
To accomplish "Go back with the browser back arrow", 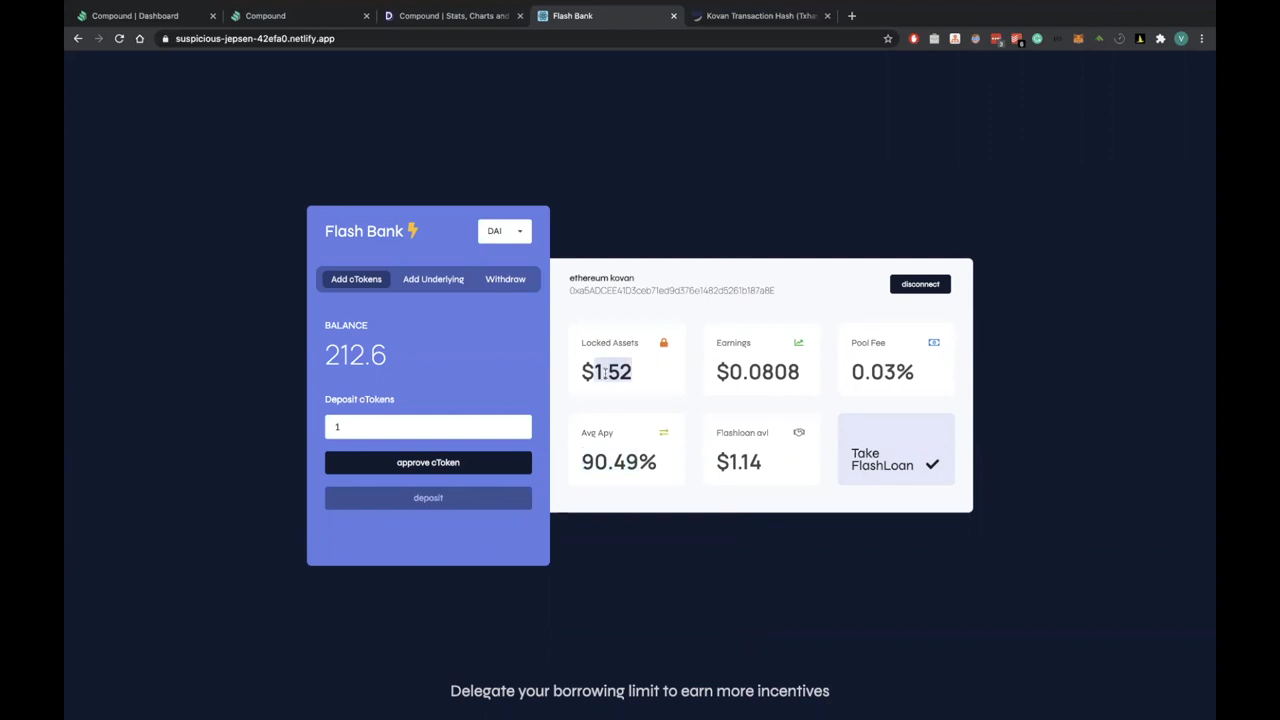I will 78,39.
